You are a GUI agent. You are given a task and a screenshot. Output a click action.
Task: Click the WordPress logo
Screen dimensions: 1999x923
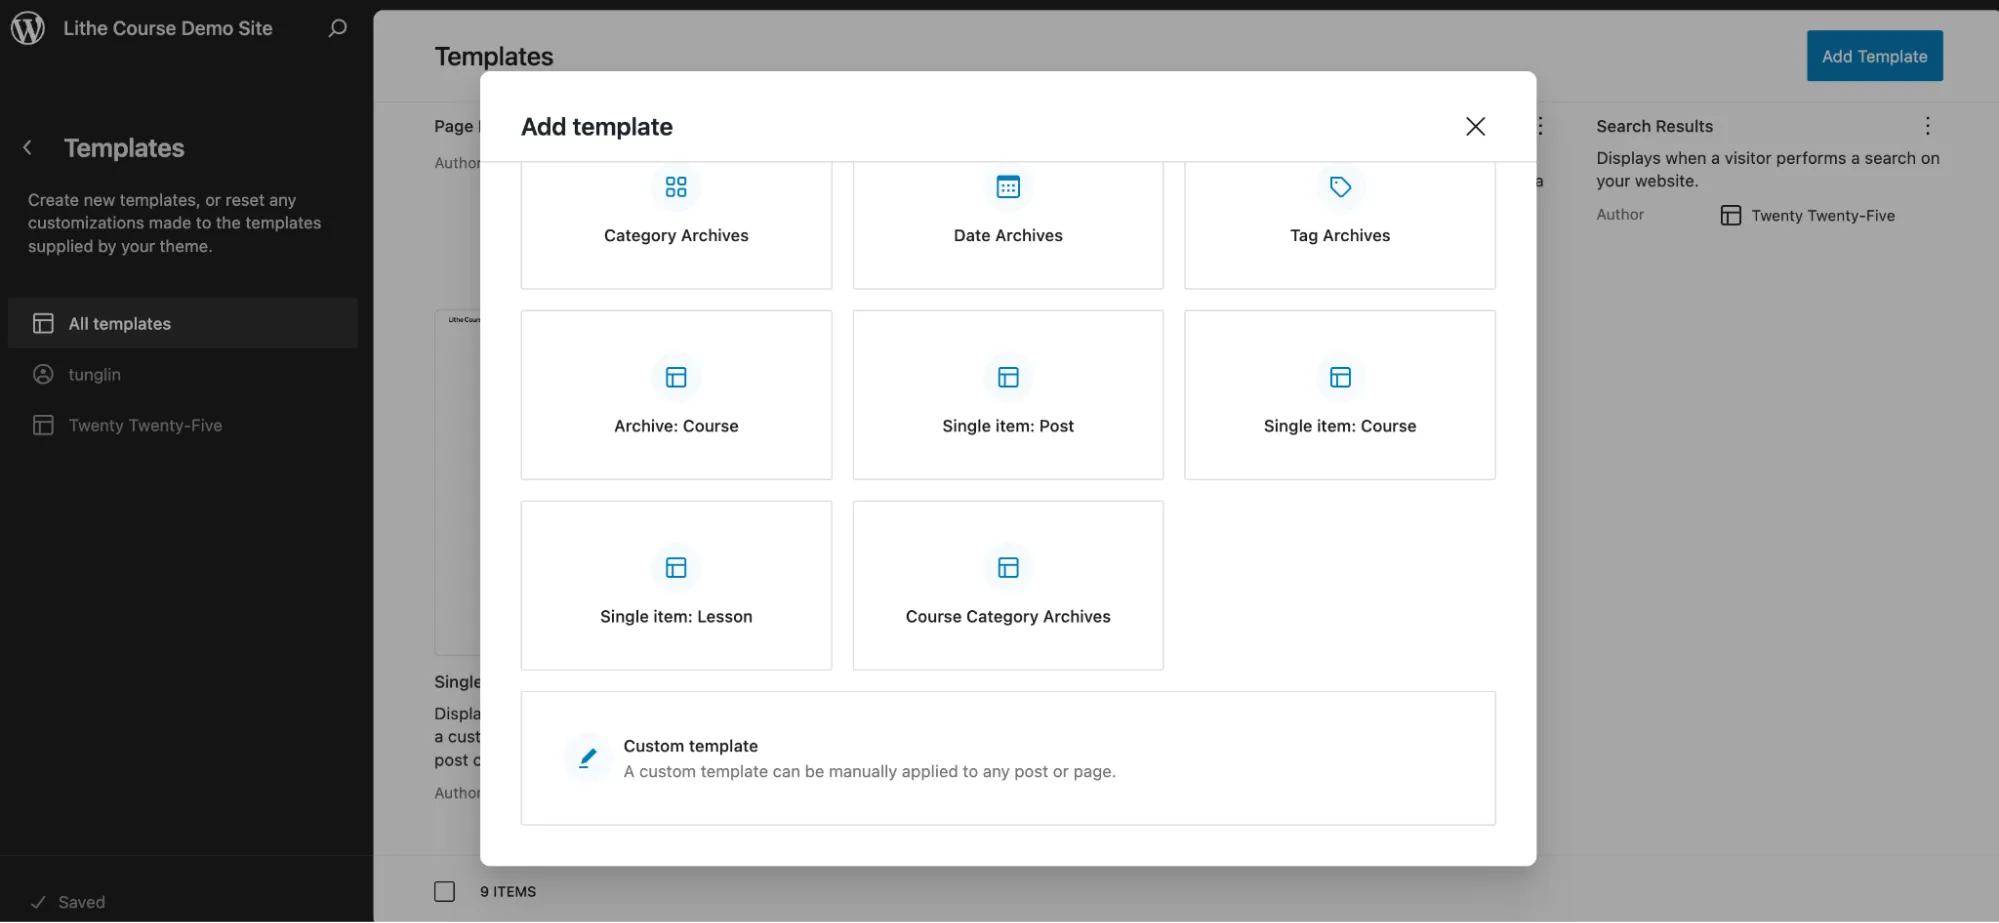click(28, 28)
